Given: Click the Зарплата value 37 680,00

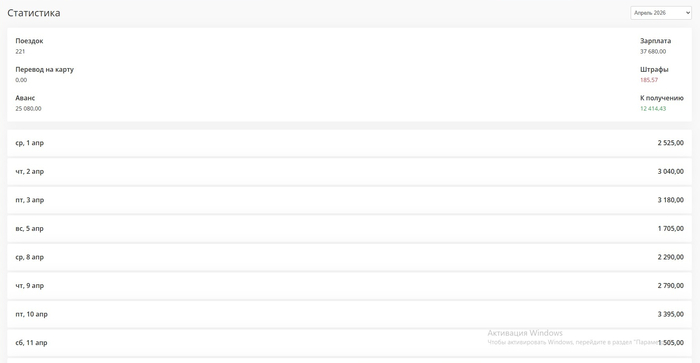Looking at the screenshot, I should coord(653,51).
